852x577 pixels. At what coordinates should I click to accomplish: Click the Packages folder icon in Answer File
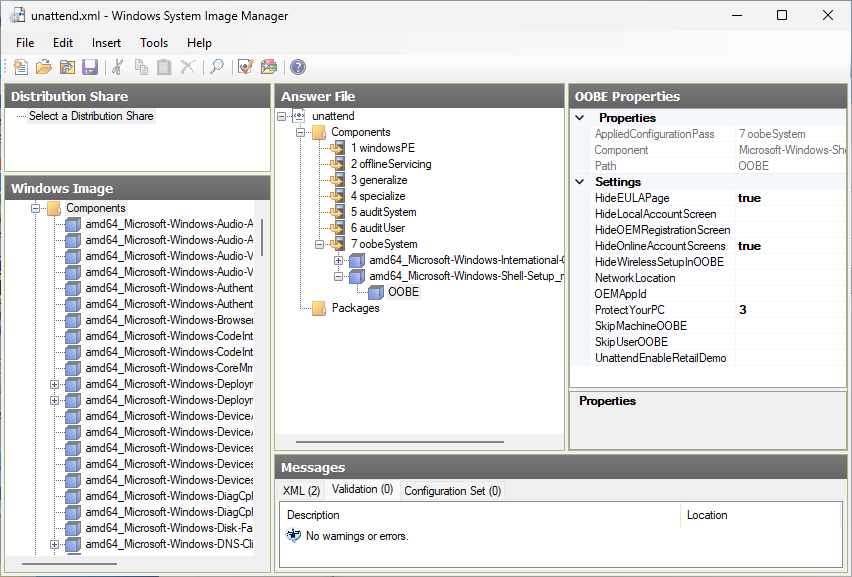(x=320, y=308)
